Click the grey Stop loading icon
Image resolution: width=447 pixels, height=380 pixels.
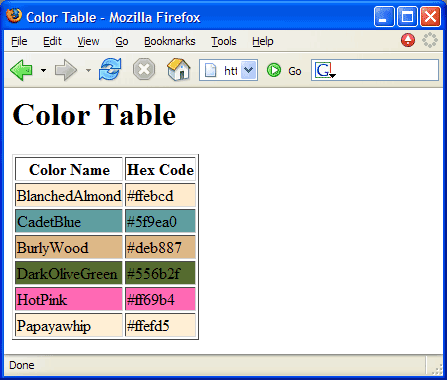pyautogui.click(x=144, y=70)
